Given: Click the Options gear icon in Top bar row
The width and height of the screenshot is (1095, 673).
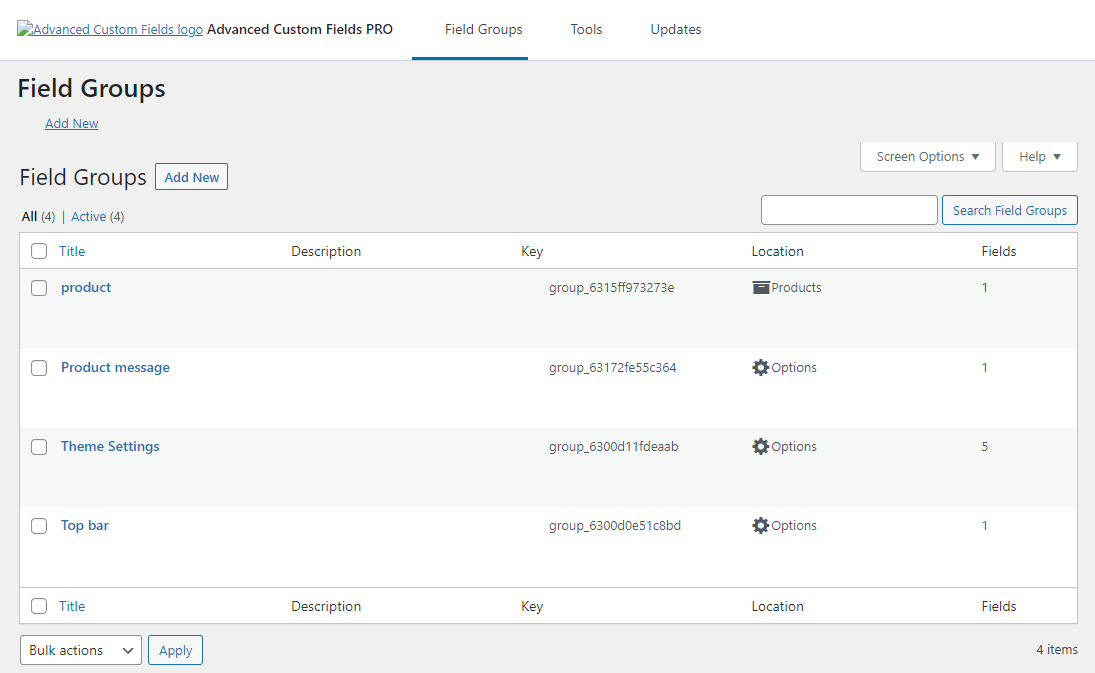Looking at the screenshot, I should click(760, 525).
